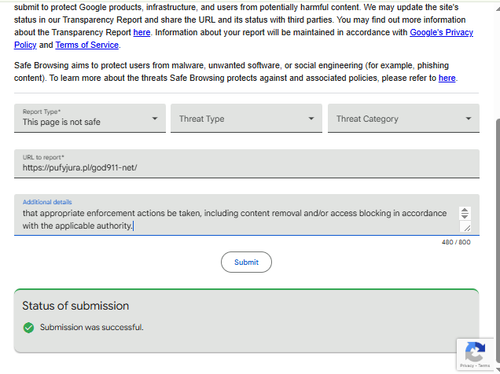Submit the report

click(x=246, y=262)
